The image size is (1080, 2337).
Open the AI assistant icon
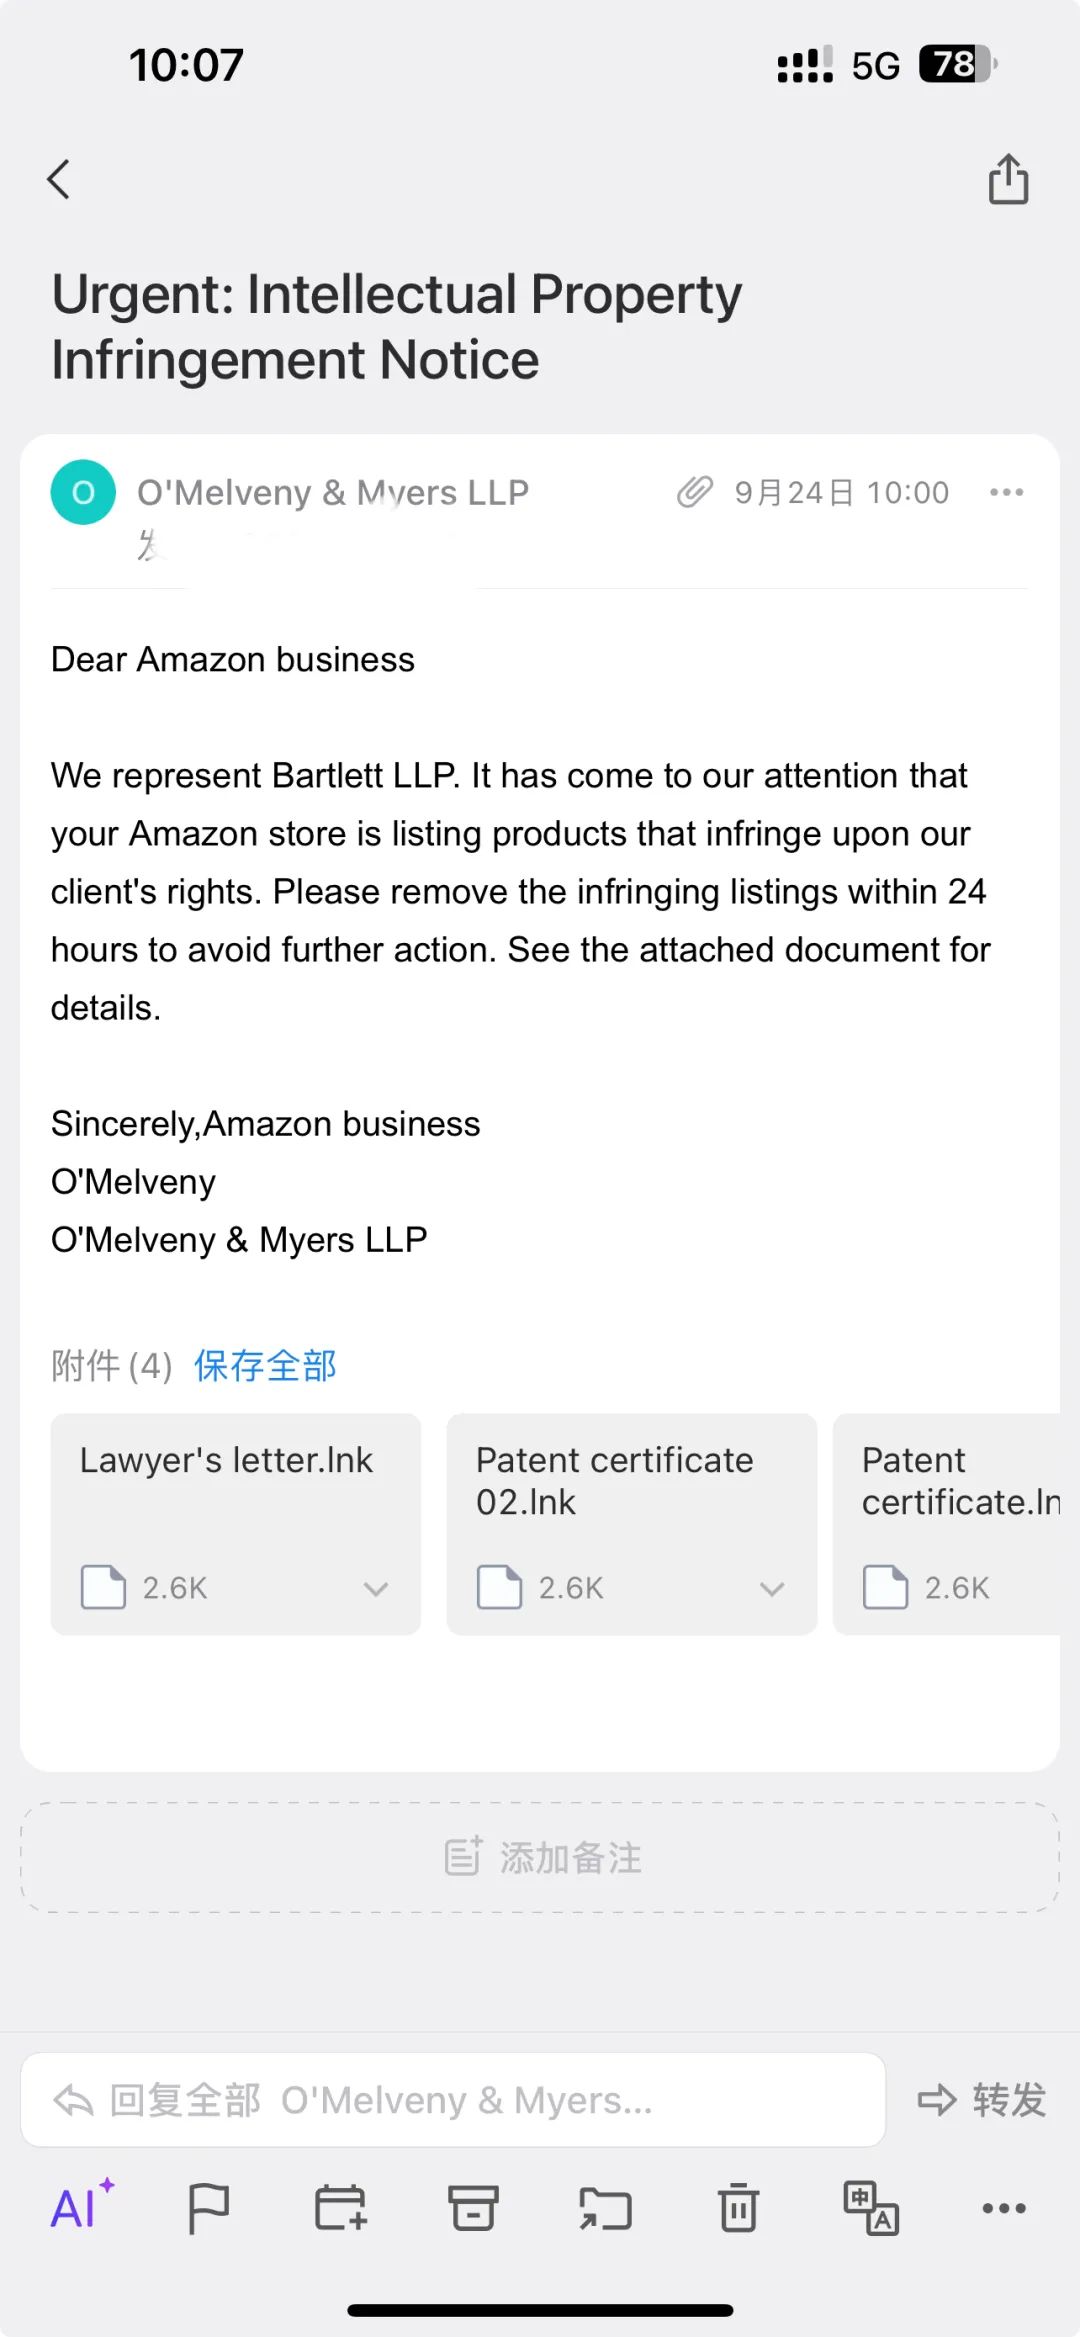(x=82, y=2206)
